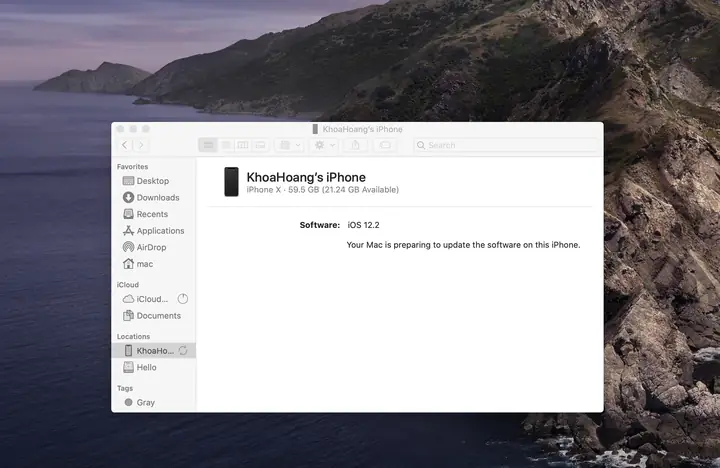Switch Finder to gallery view

pos(260,145)
